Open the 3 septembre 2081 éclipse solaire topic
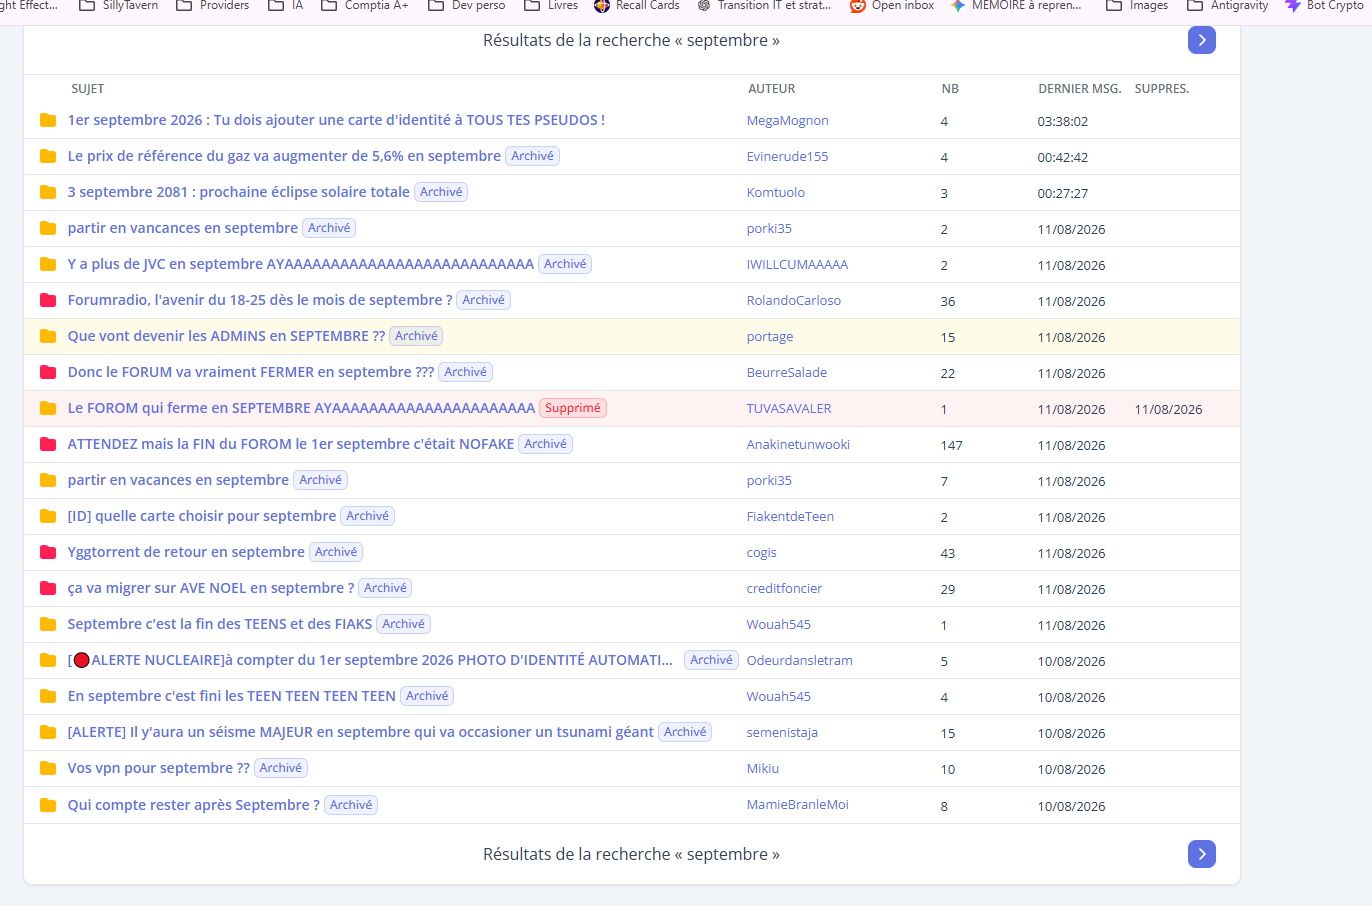Viewport: 1372px width, 906px height. tap(239, 192)
